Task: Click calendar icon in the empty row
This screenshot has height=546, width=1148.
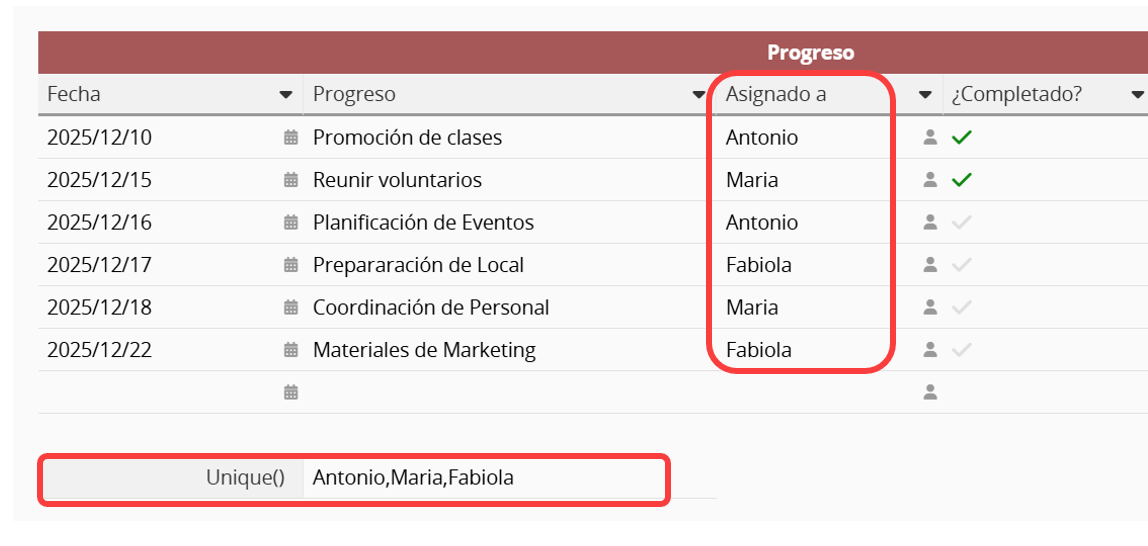Action: 291,393
